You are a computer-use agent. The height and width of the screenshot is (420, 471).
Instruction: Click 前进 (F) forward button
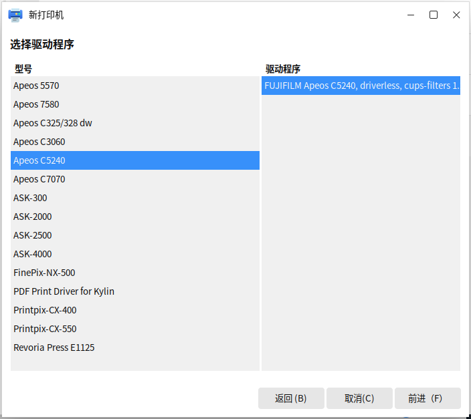pyautogui.click(x=428, y=398)
